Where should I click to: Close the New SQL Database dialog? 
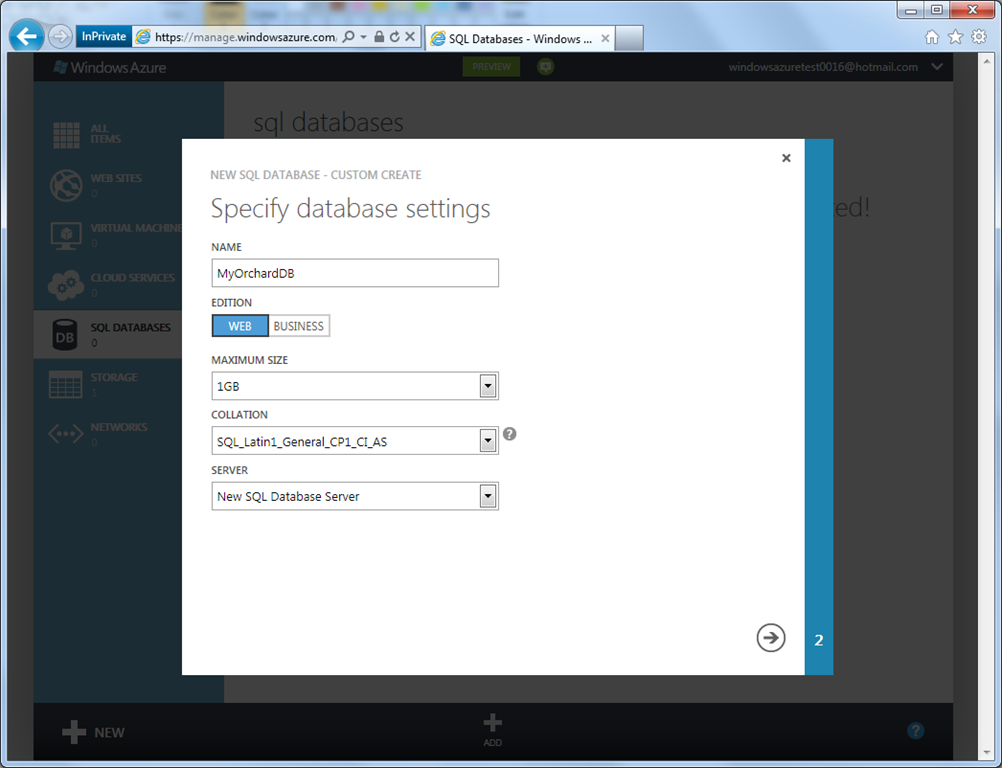[786, 158]
